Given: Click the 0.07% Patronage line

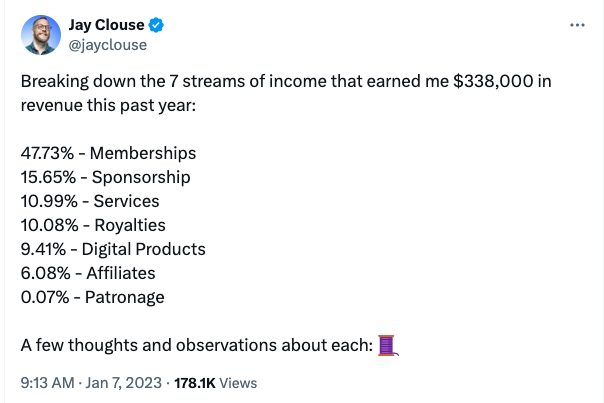Looking at the screenshot, I should 92,297.
